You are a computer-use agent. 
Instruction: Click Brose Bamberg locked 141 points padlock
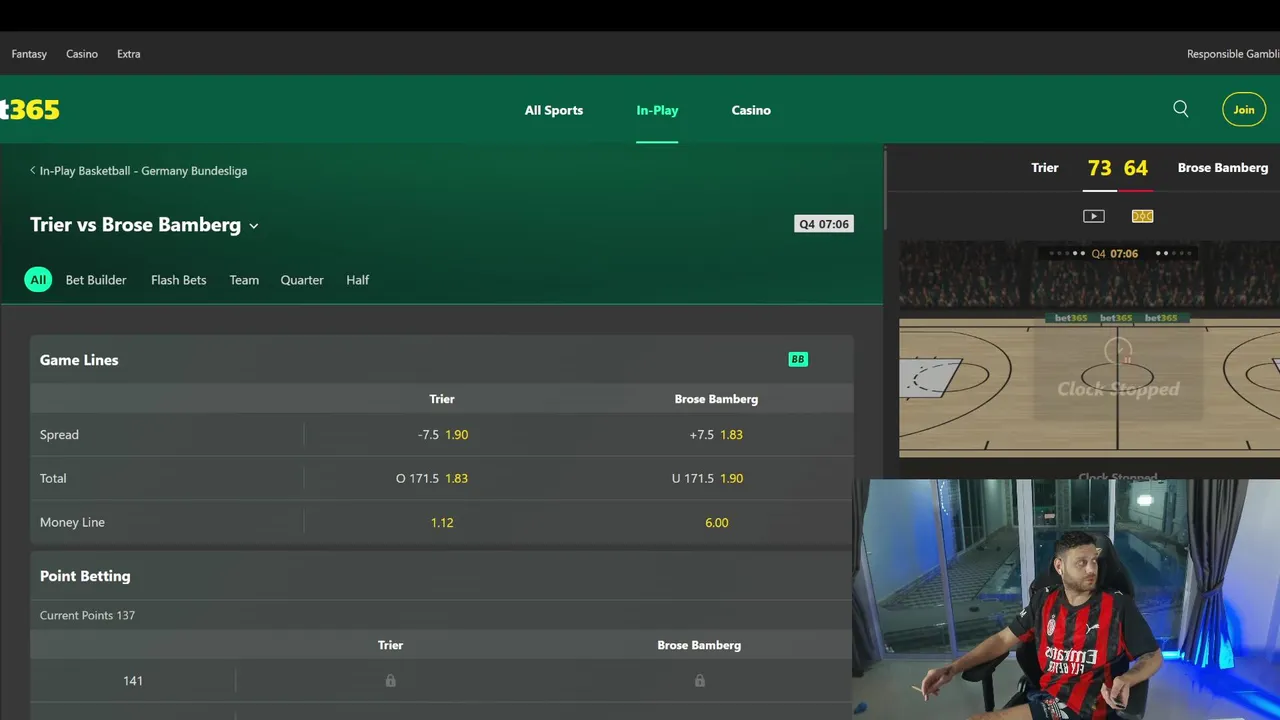[x=700, y=681]
